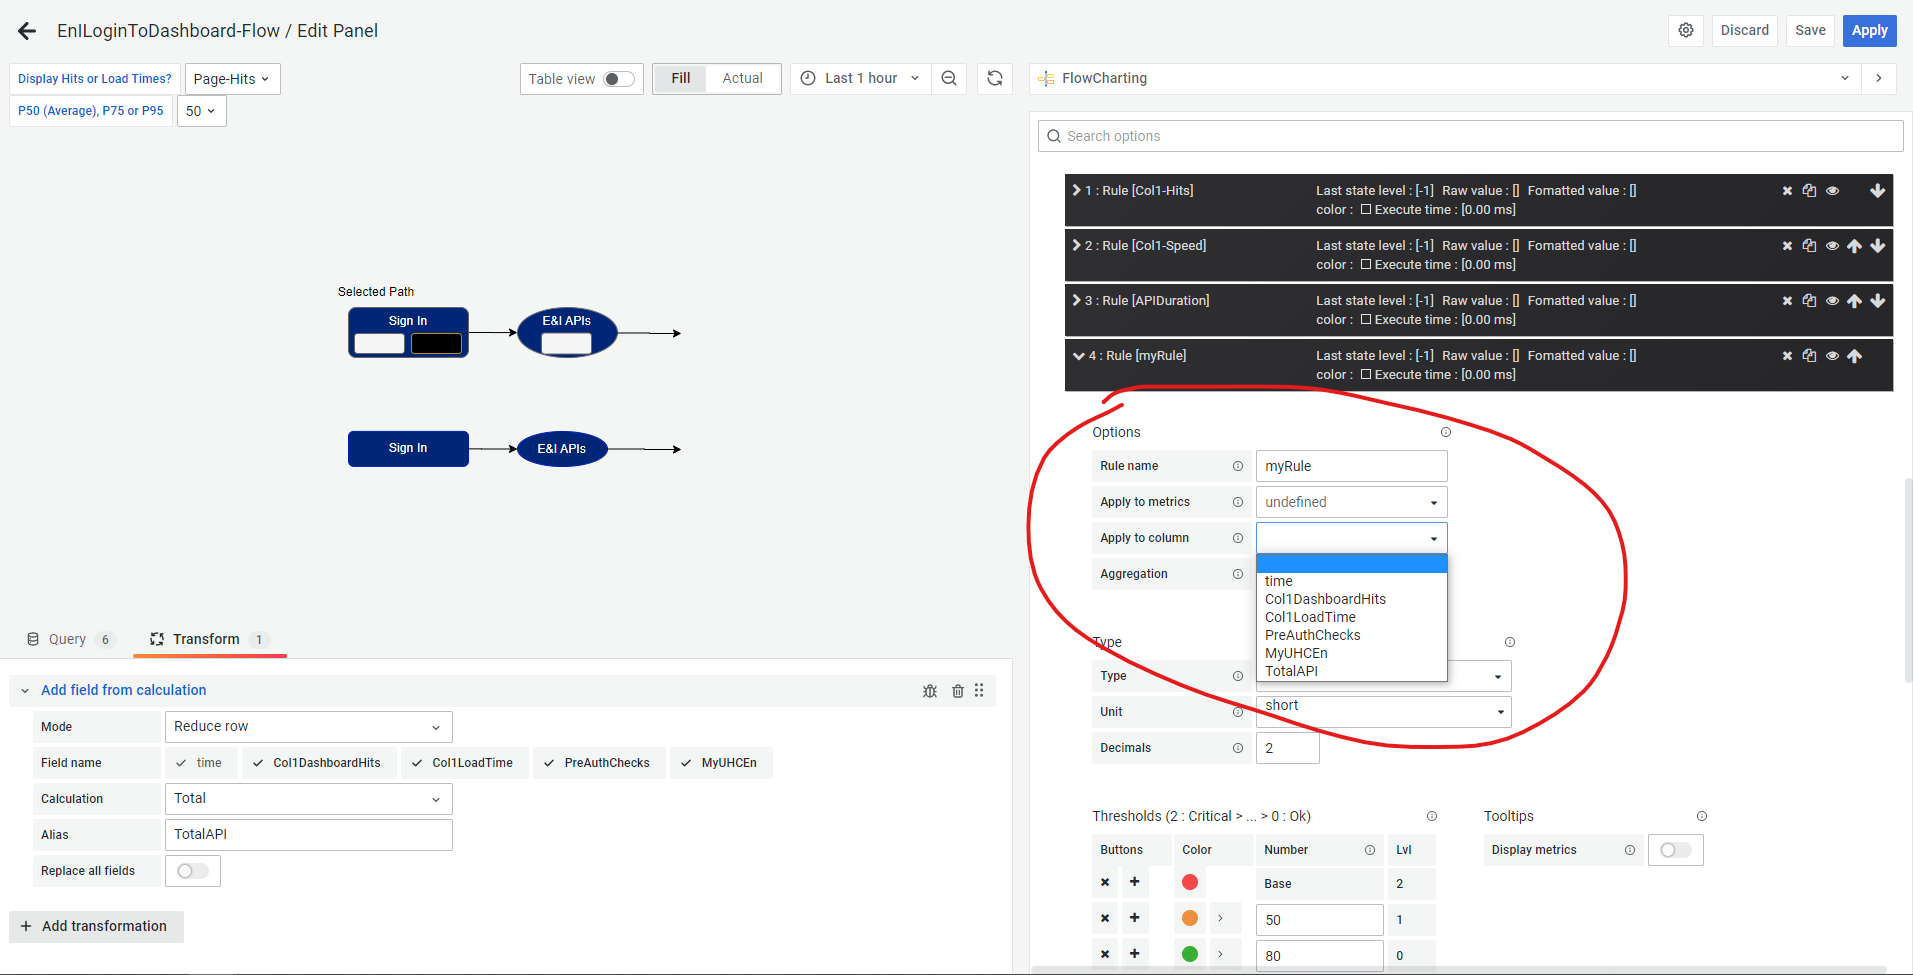This screenshot has height=975, width=1913.
Task: Switch to the Actual view mode
Action: coord(742,78)
